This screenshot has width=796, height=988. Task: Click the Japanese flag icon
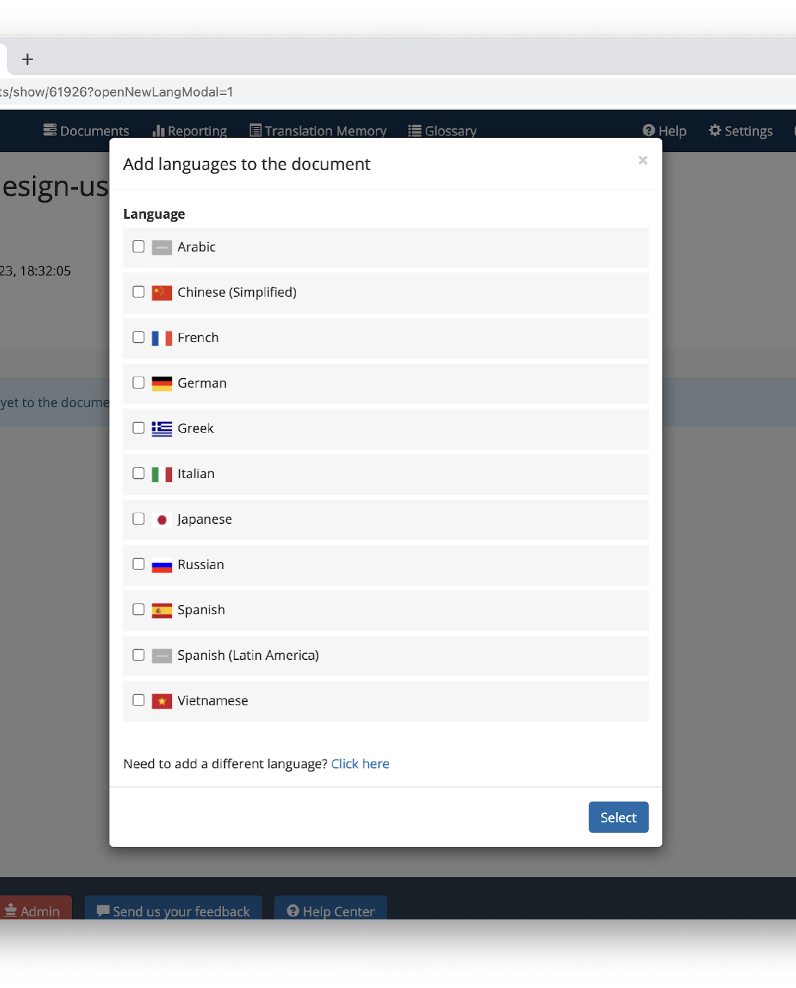point(162,520)
